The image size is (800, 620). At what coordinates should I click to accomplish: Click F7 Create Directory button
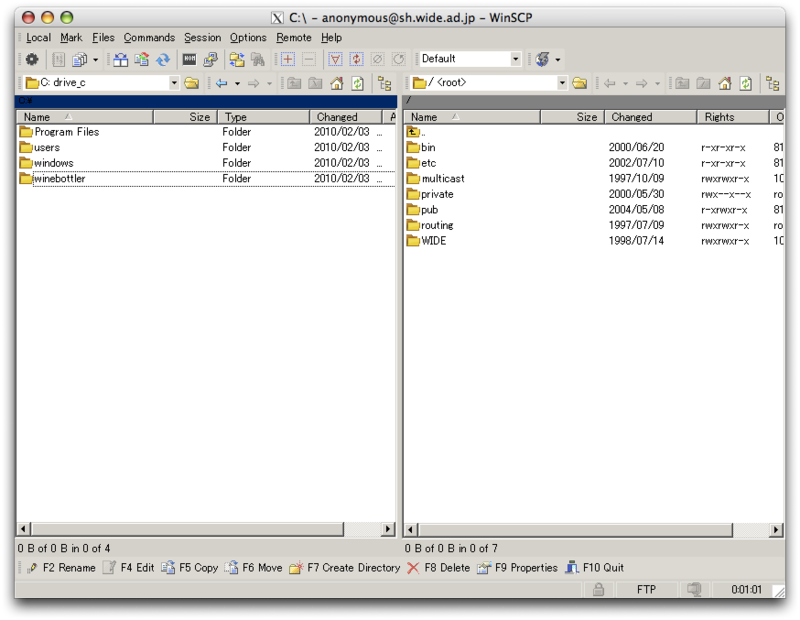click(x=345, y=568)
